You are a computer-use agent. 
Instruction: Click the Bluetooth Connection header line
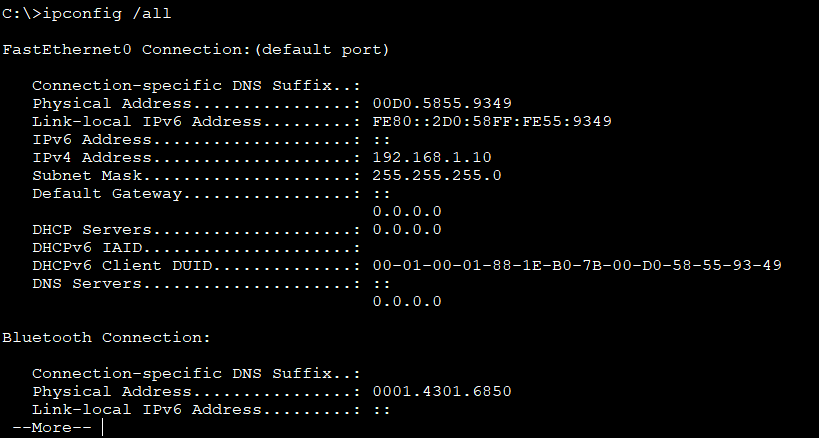click(x=106, y=338)
